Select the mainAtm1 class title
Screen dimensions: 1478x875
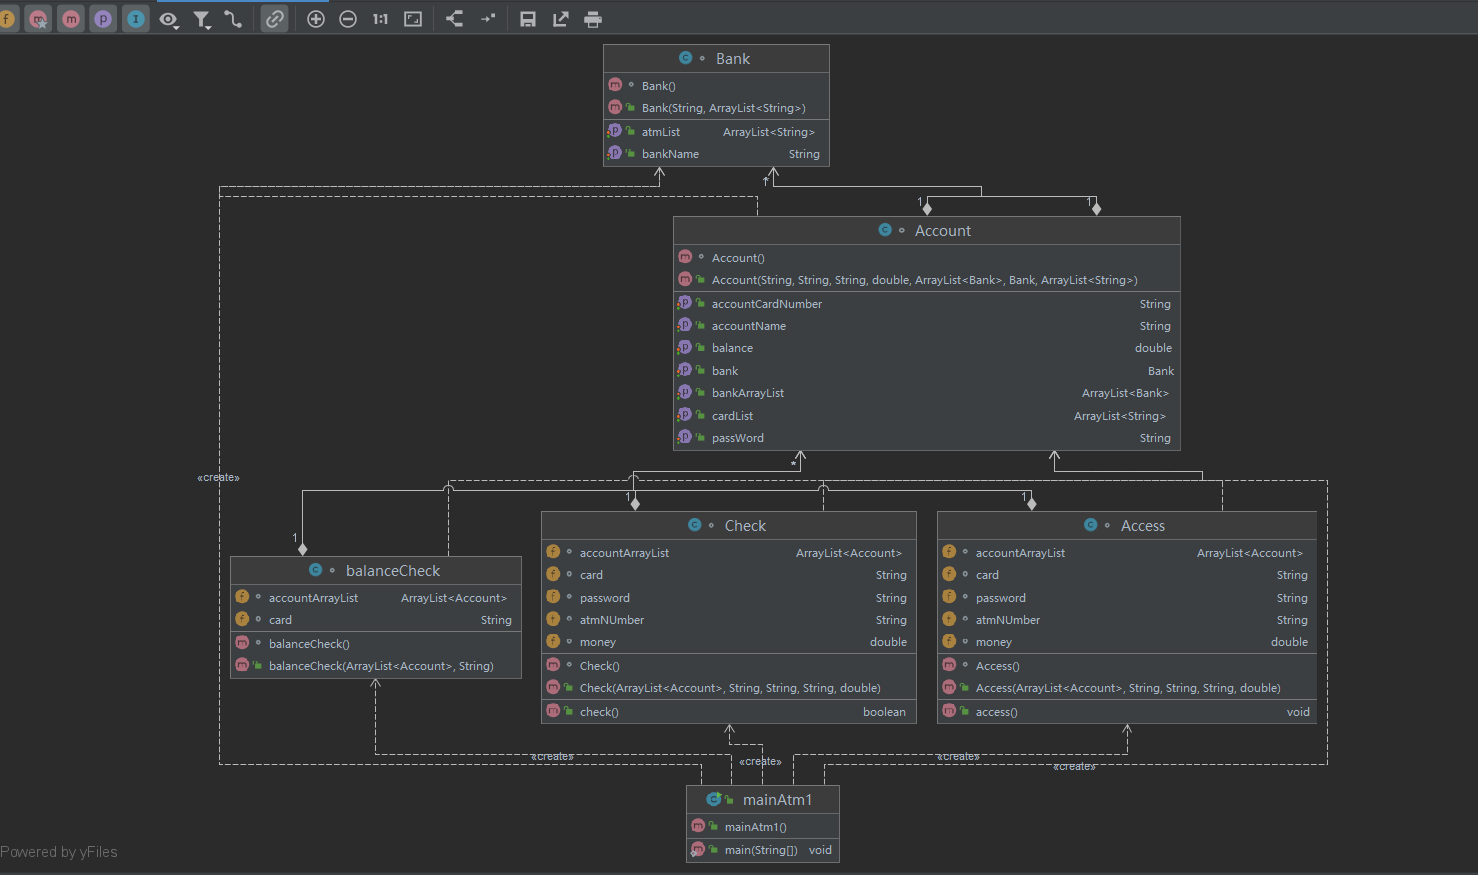(777, 800)
